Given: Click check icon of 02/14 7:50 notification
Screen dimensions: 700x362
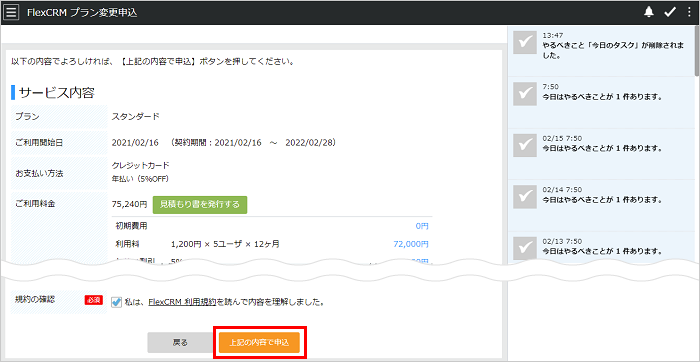Looking at the screenshot, I should click(x=525, y=196).
